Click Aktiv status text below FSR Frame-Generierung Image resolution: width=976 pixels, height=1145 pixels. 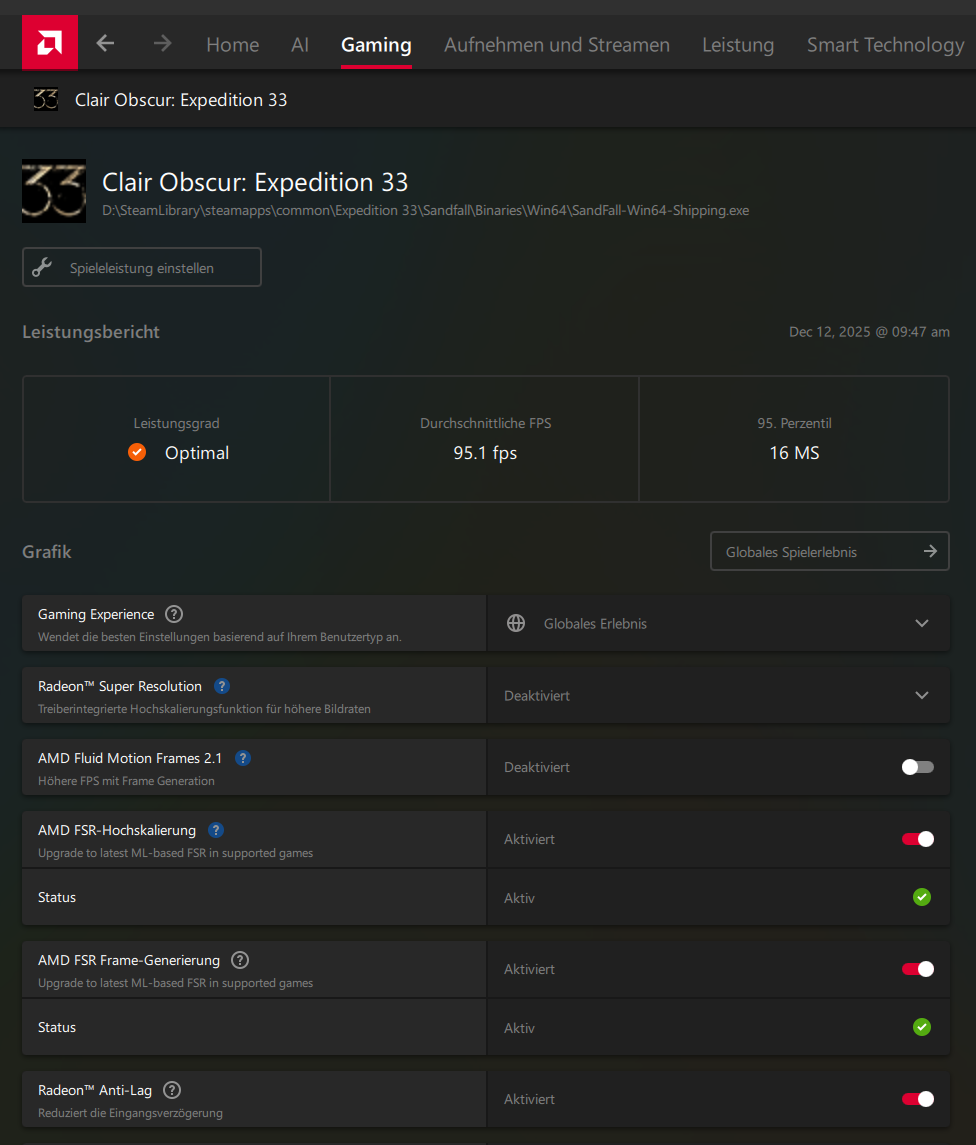coord(519,1027)
